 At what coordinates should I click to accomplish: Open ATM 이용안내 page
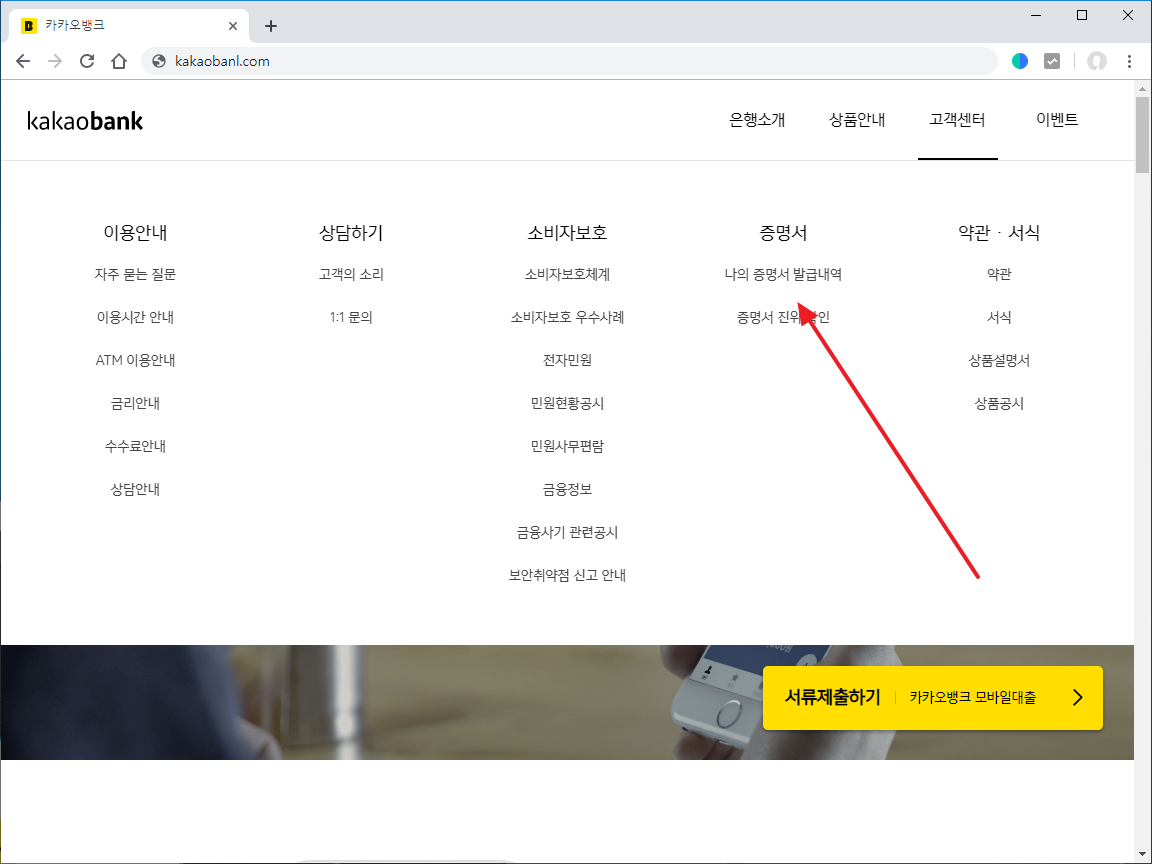point(135,361)
